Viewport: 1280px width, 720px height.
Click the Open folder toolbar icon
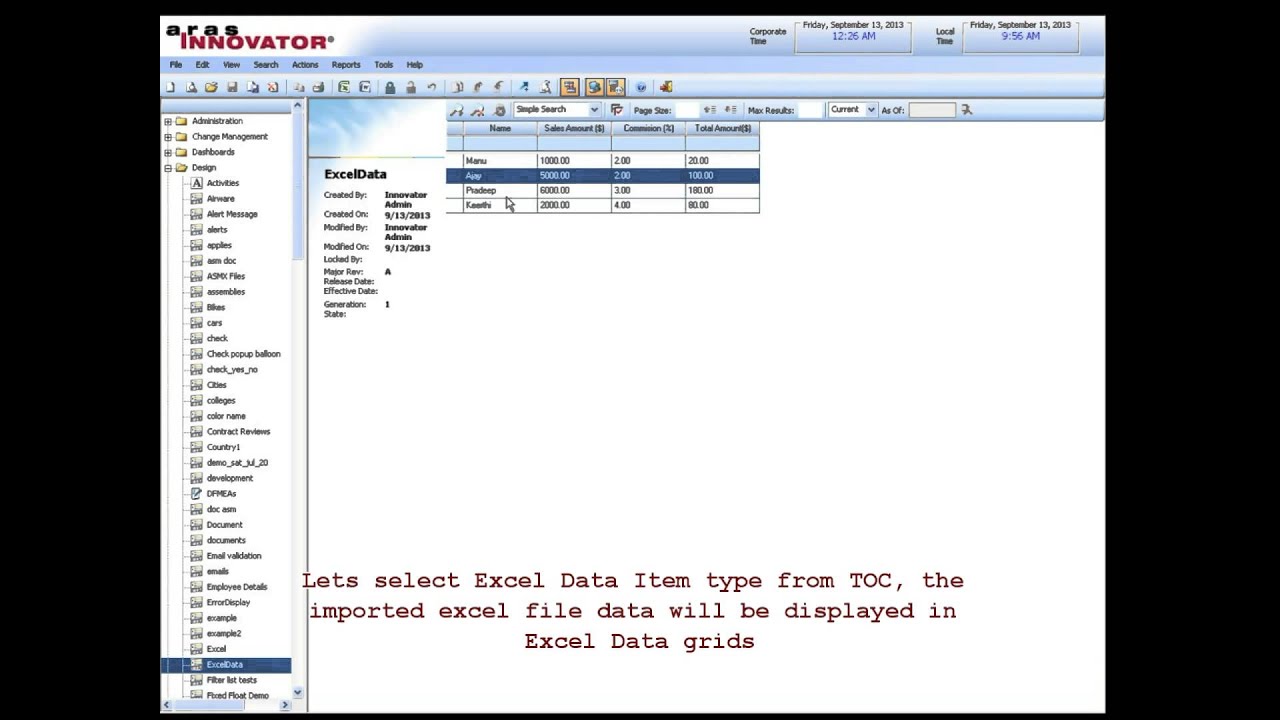click(x=211, y=87)
